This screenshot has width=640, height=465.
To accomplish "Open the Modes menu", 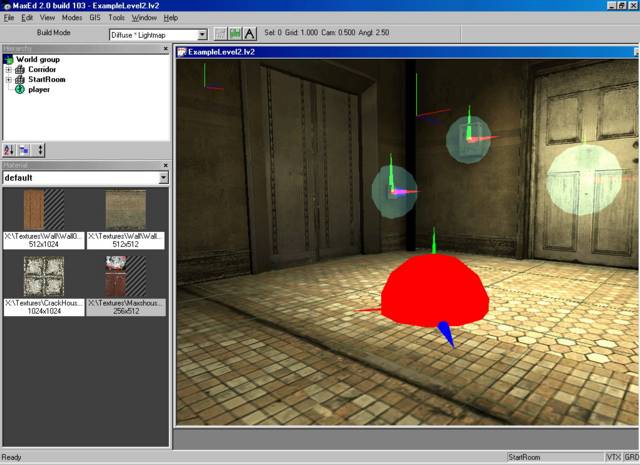I will [72, 18].
